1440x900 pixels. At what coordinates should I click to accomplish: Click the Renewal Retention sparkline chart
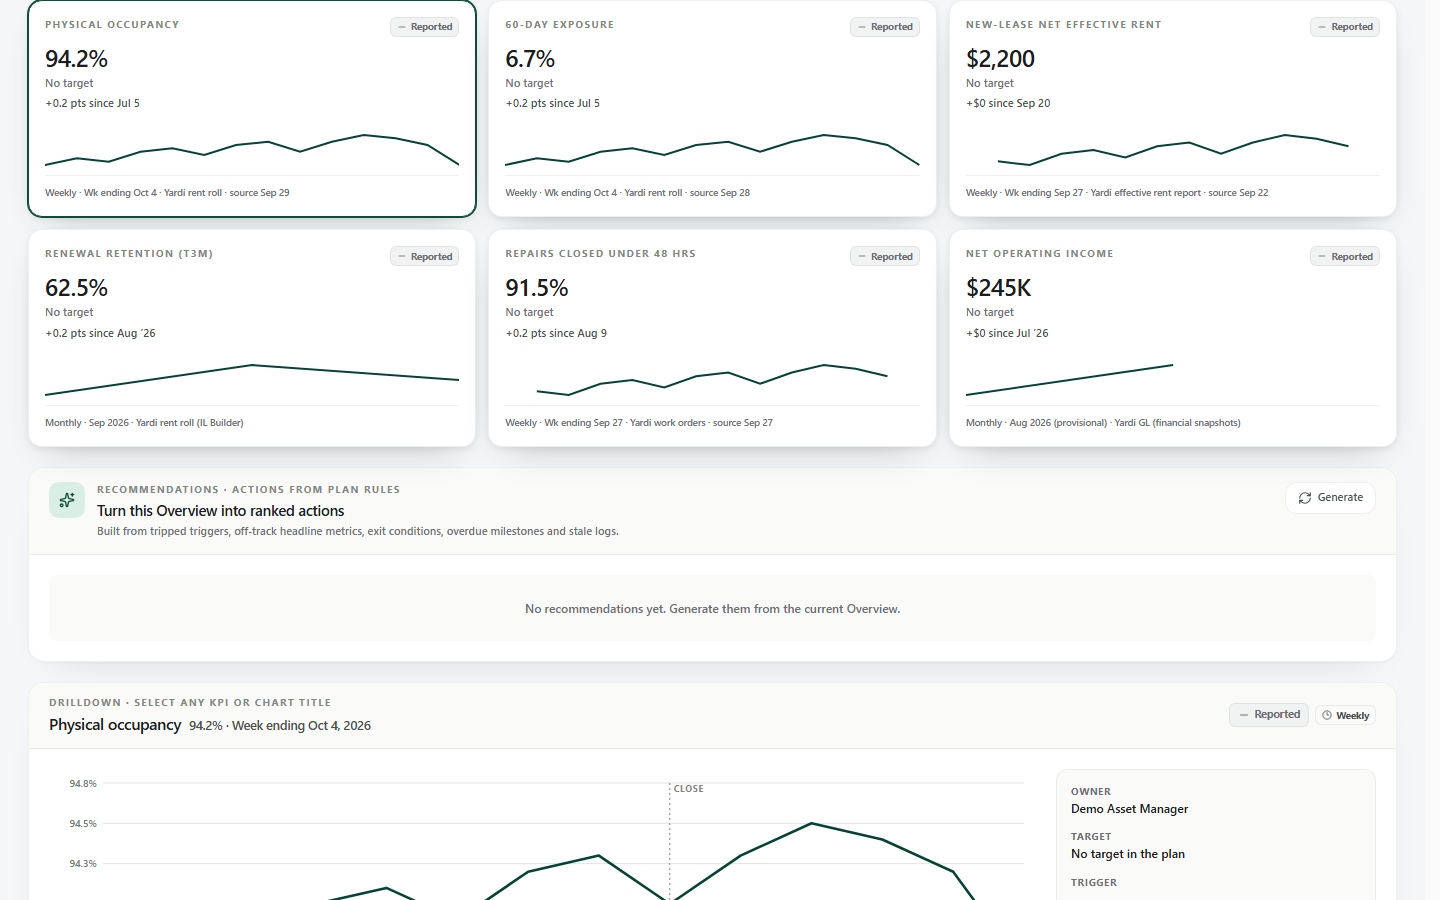(x=252, y=380)
